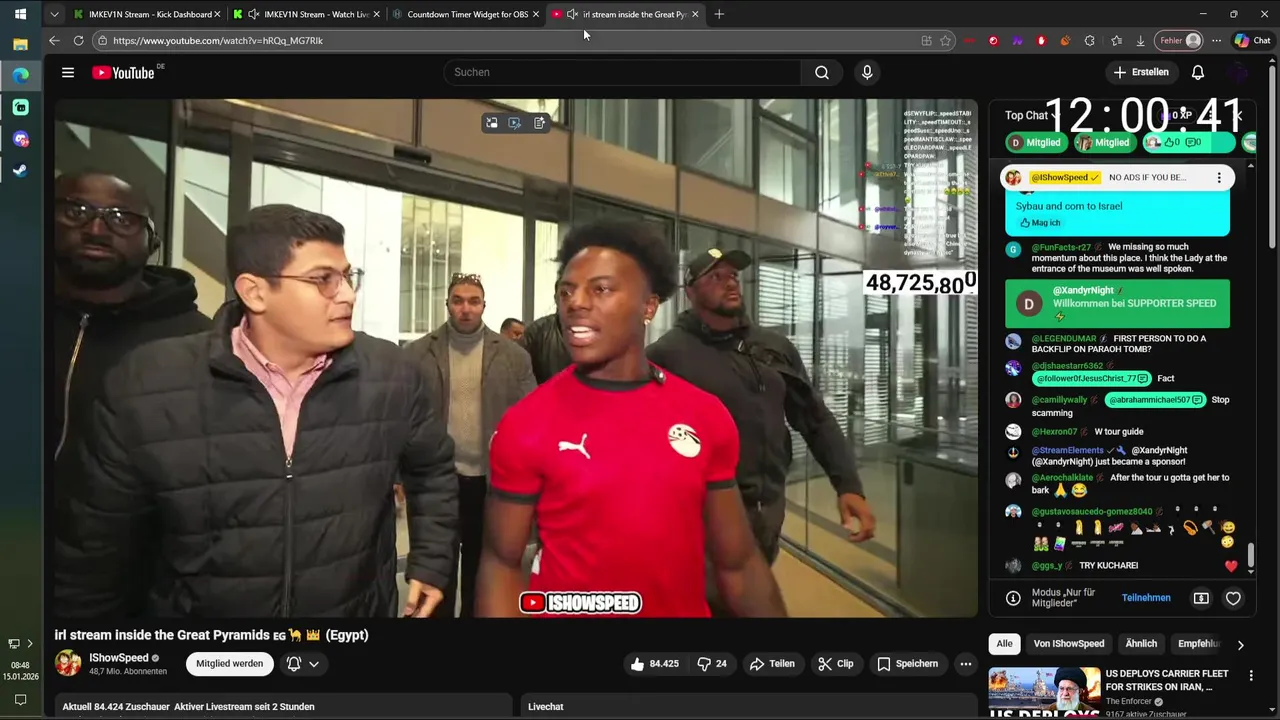Select the Alle filter chip
This screenshot has height=720, width=1280.
tap(1004, 644)
